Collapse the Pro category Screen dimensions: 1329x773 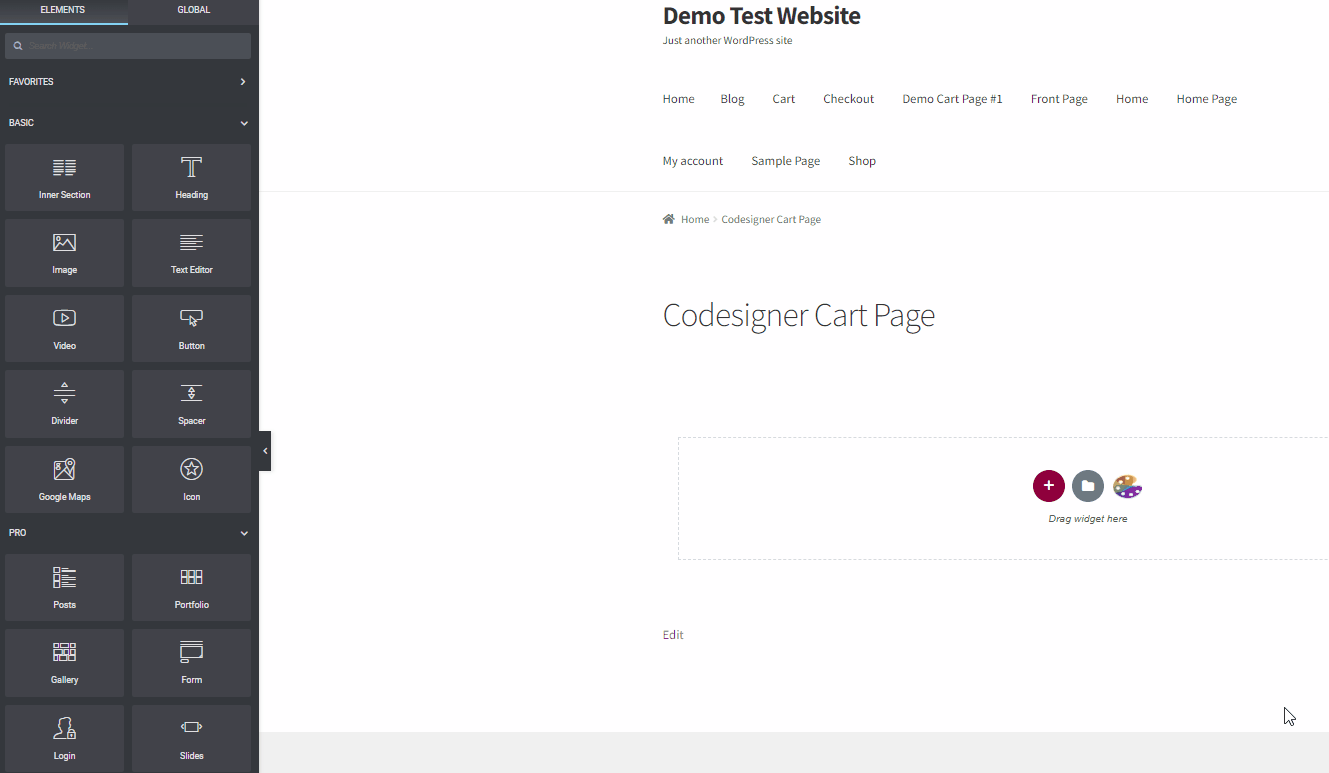coord(129,533)
